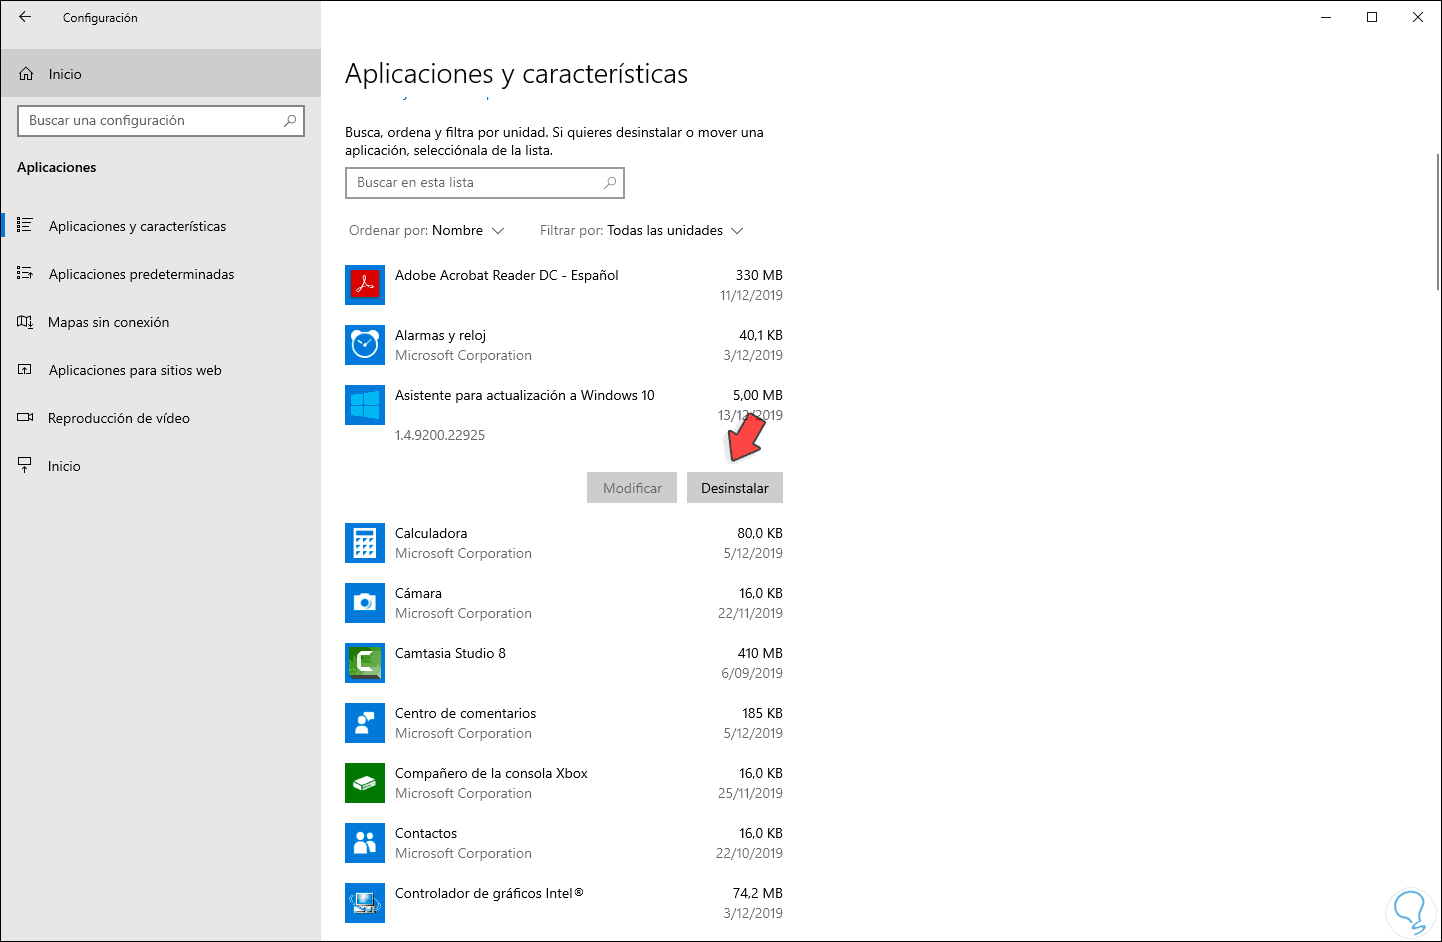
Task: Click the 'Aplicaciones y características' page heading
Action: 516,74
